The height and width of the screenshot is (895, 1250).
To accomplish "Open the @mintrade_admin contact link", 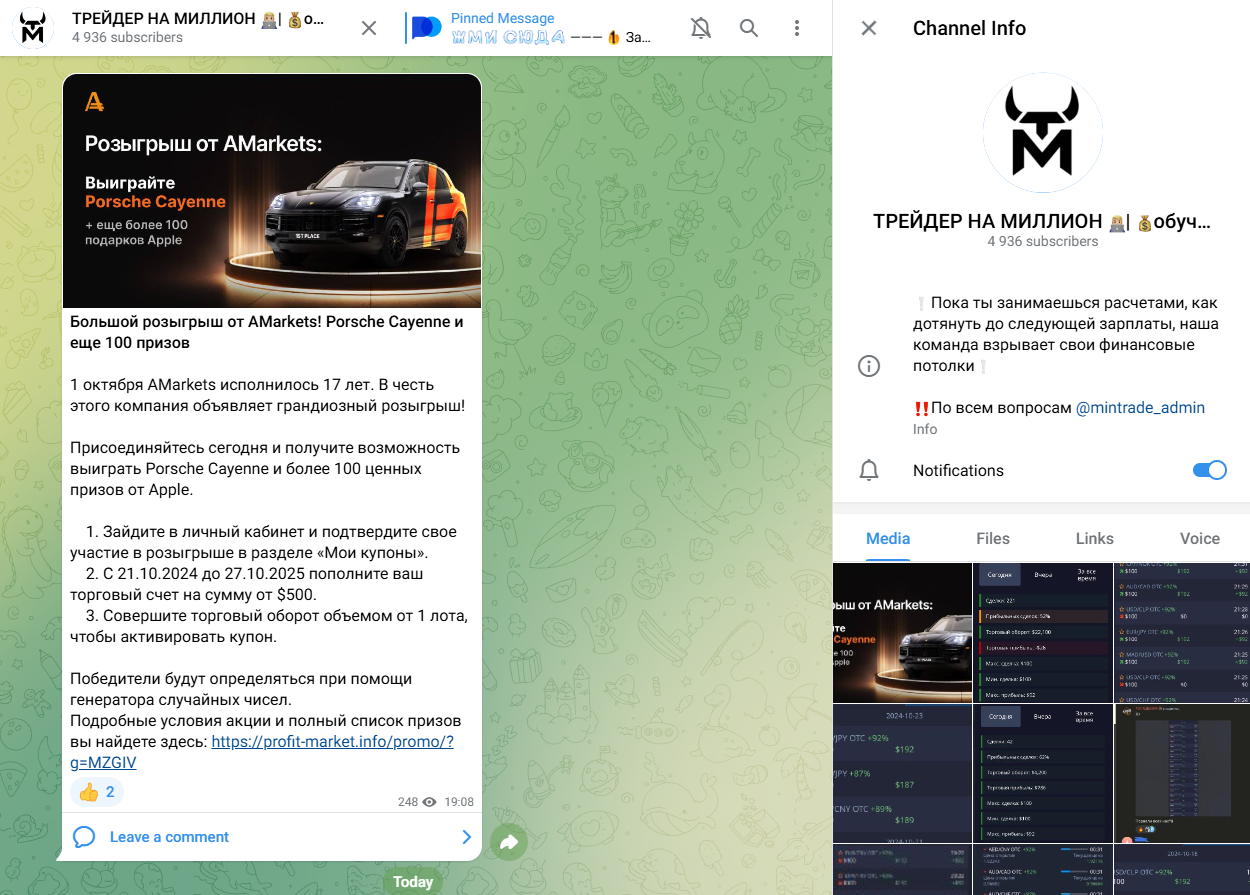I will (1140, 408).
